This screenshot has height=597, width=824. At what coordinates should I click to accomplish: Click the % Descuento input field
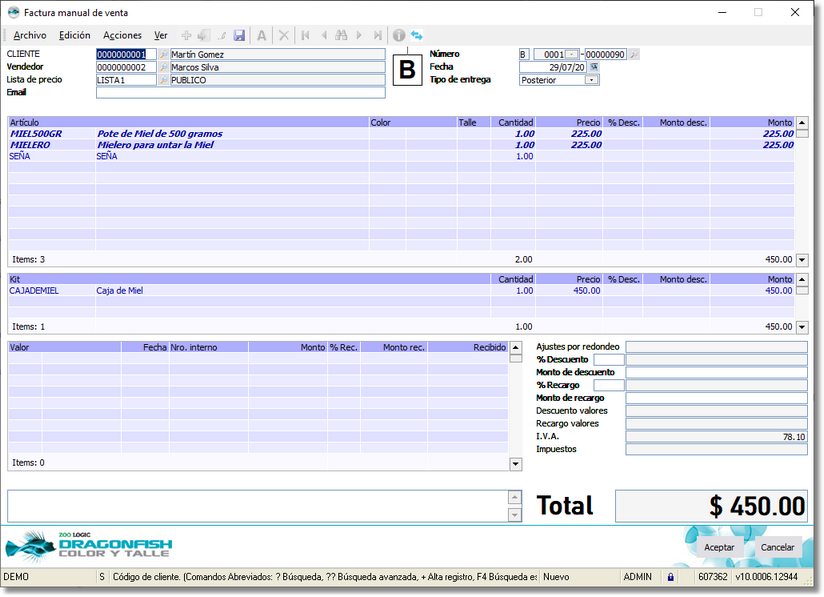pyautogui.click(x=608, y=359)
